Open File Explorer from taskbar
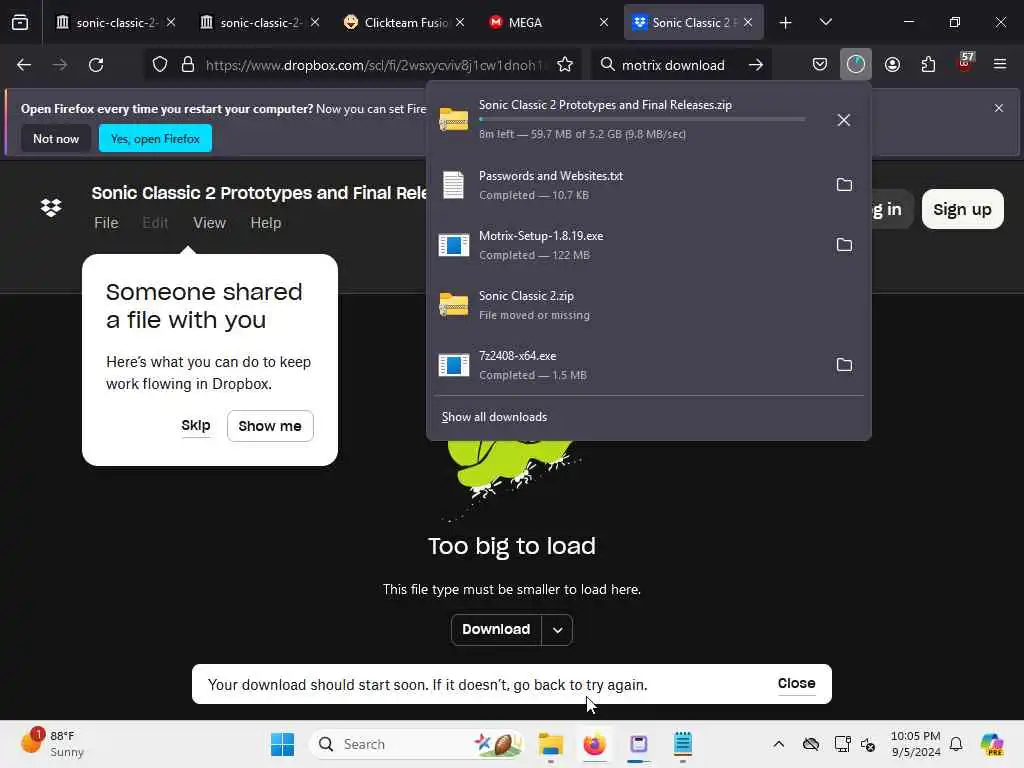 coord(551,744)
